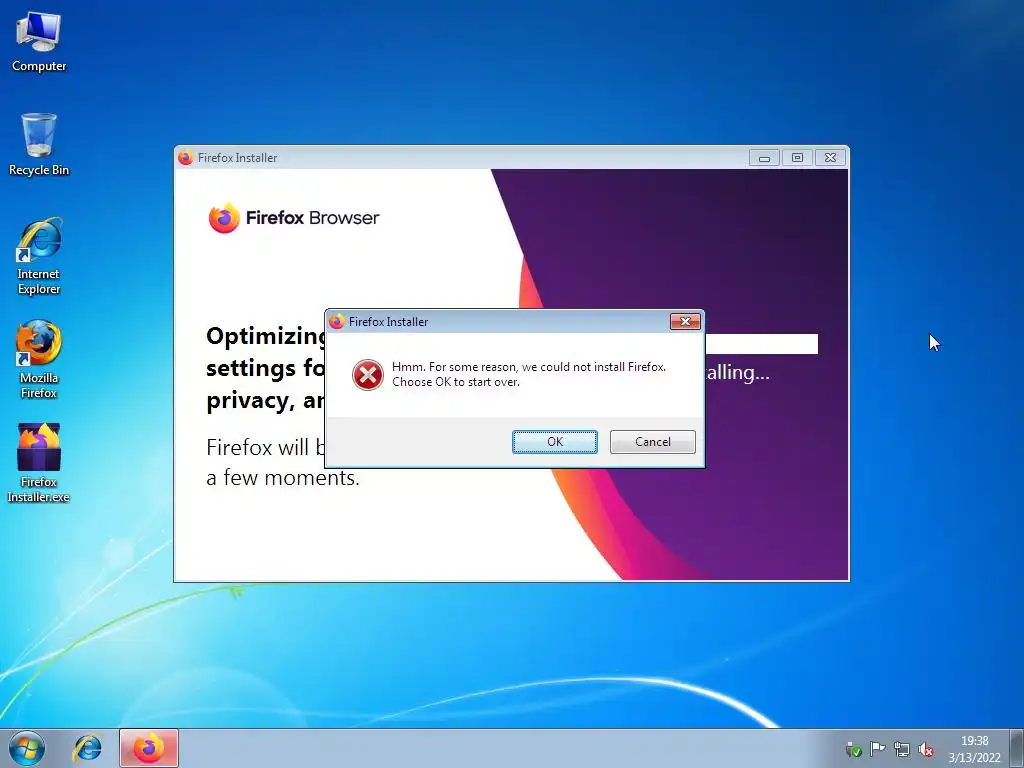1024x768 pixels.
Task: Click the Firefox icon in main installer title bar
Action: [185, 157]
